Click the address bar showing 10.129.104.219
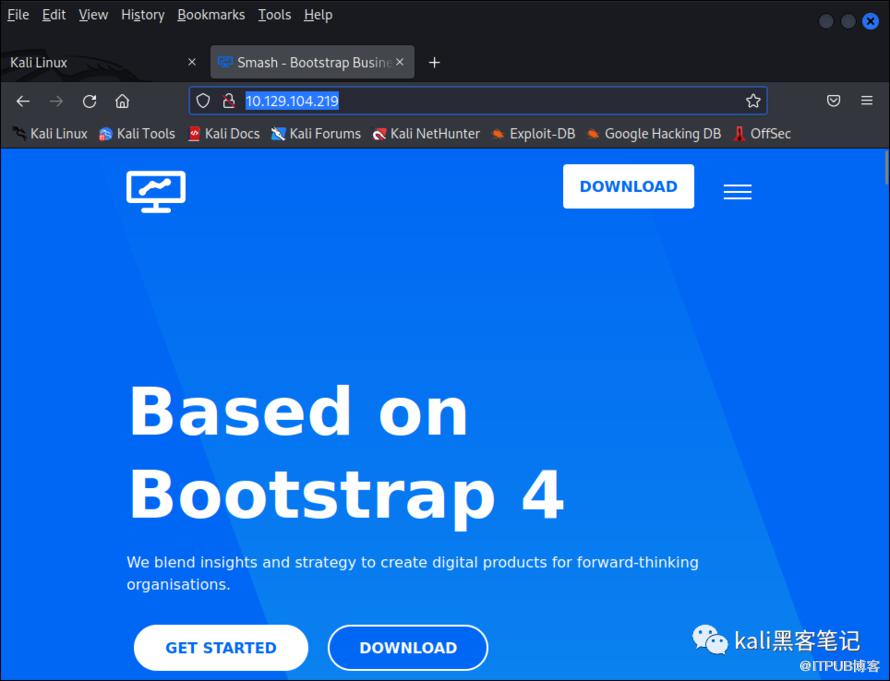890x681 pixels. click(480, 101)
